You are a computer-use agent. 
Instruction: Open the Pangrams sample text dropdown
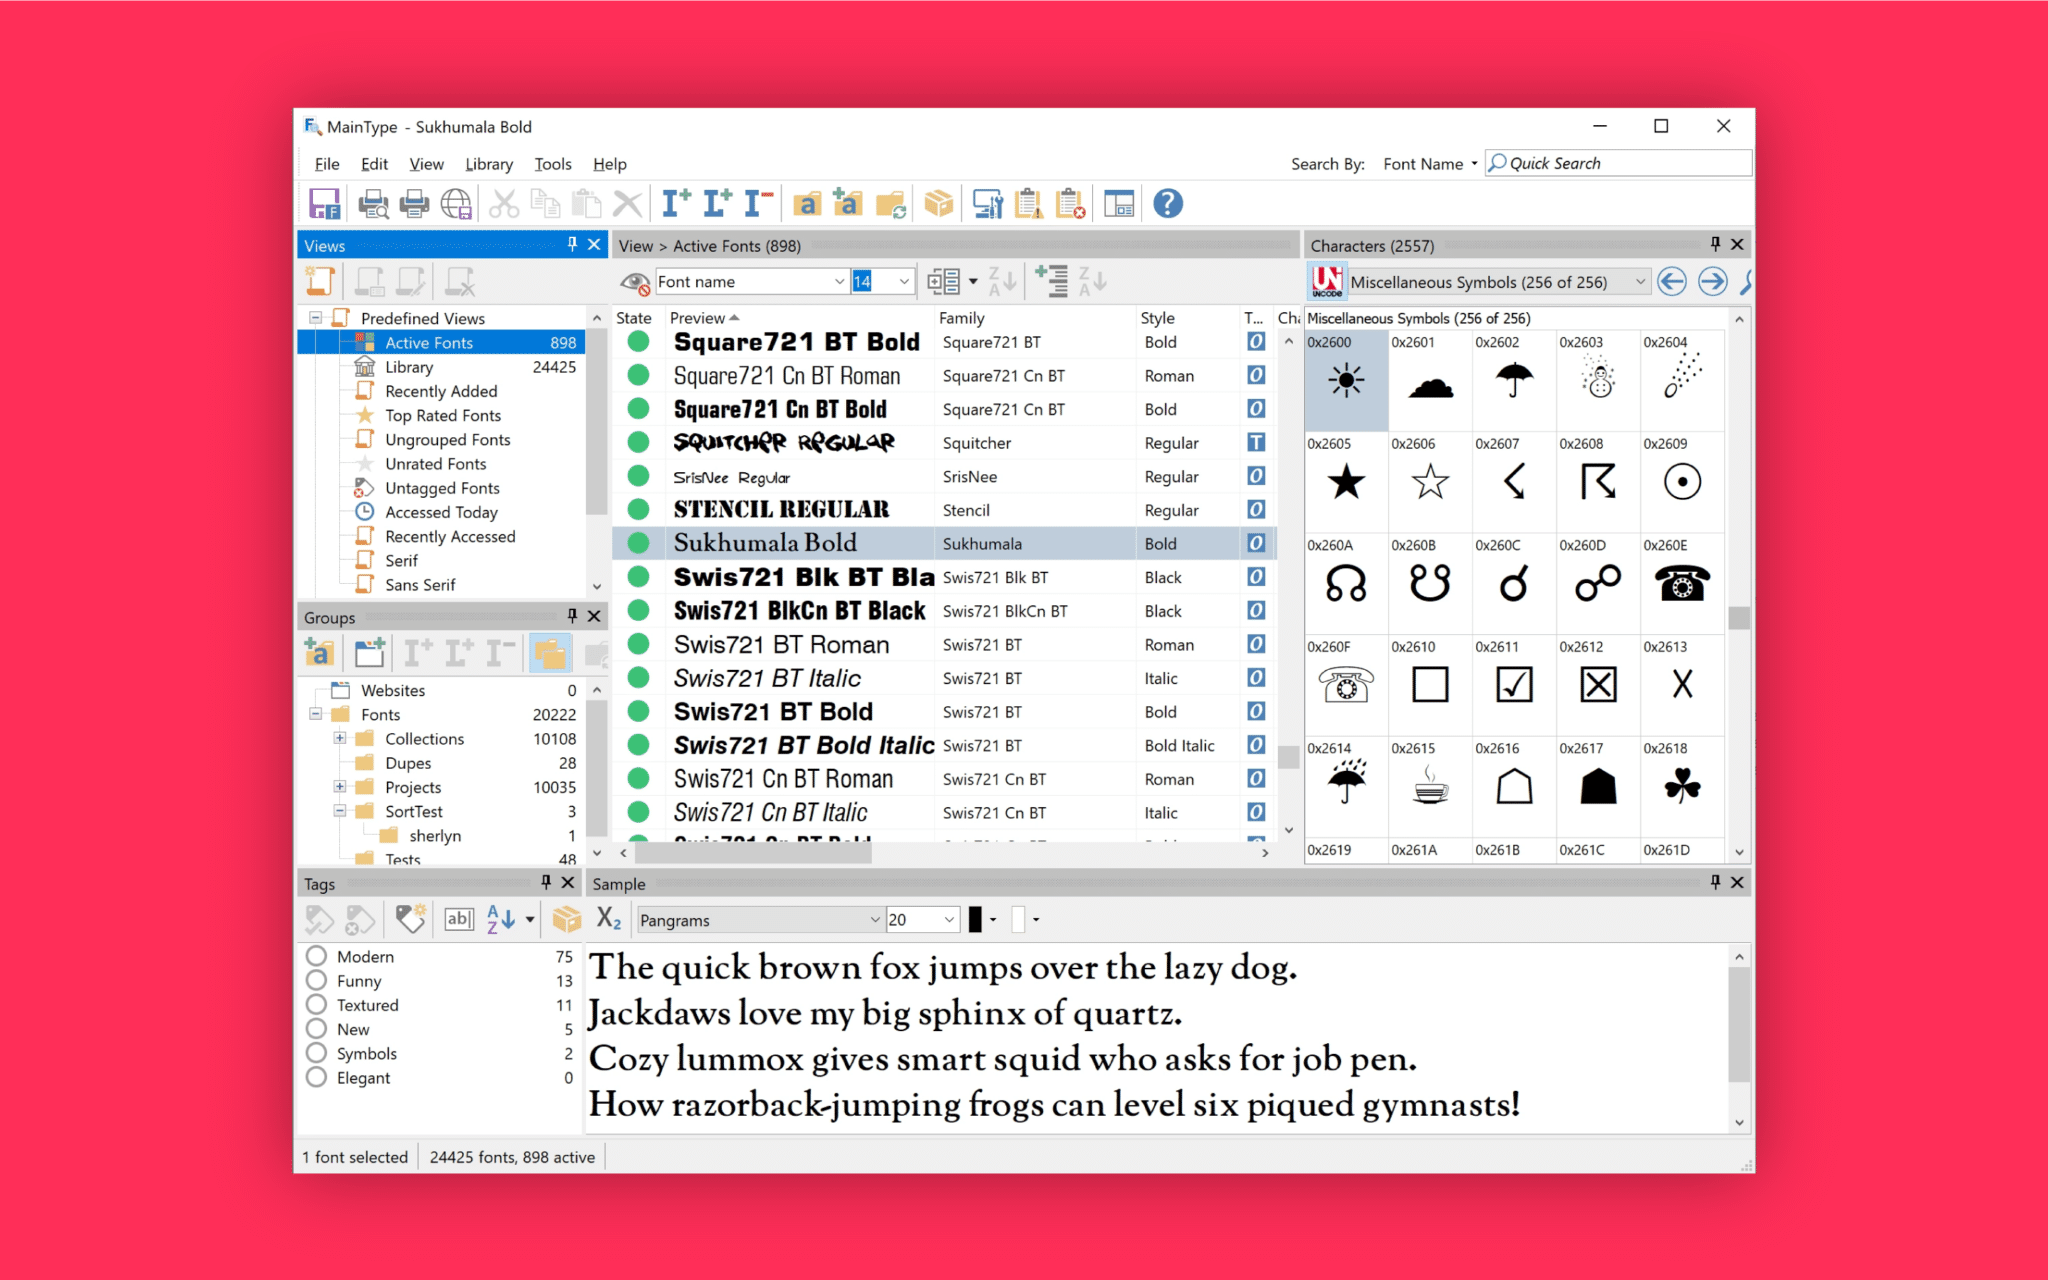(875, 920)
